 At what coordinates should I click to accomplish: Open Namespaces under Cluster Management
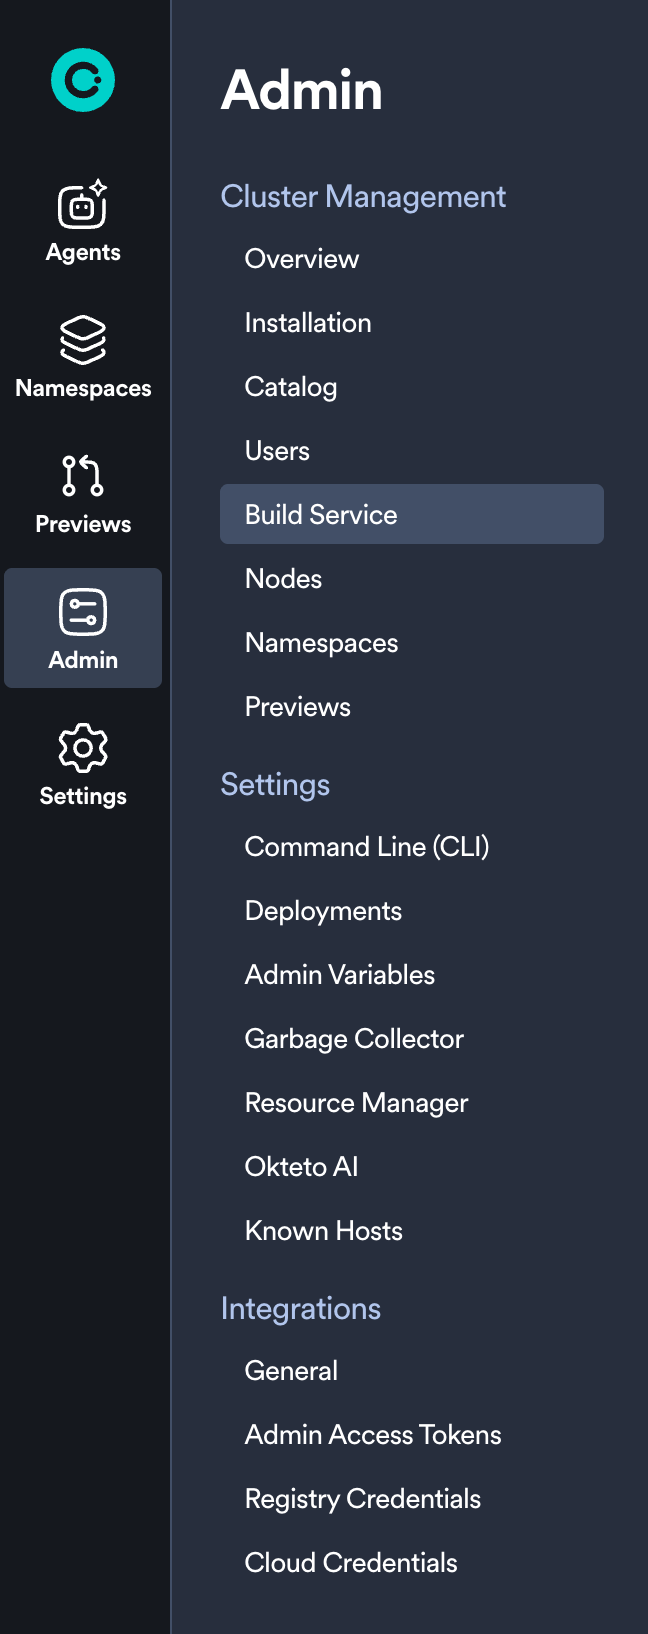pos(321,642)
